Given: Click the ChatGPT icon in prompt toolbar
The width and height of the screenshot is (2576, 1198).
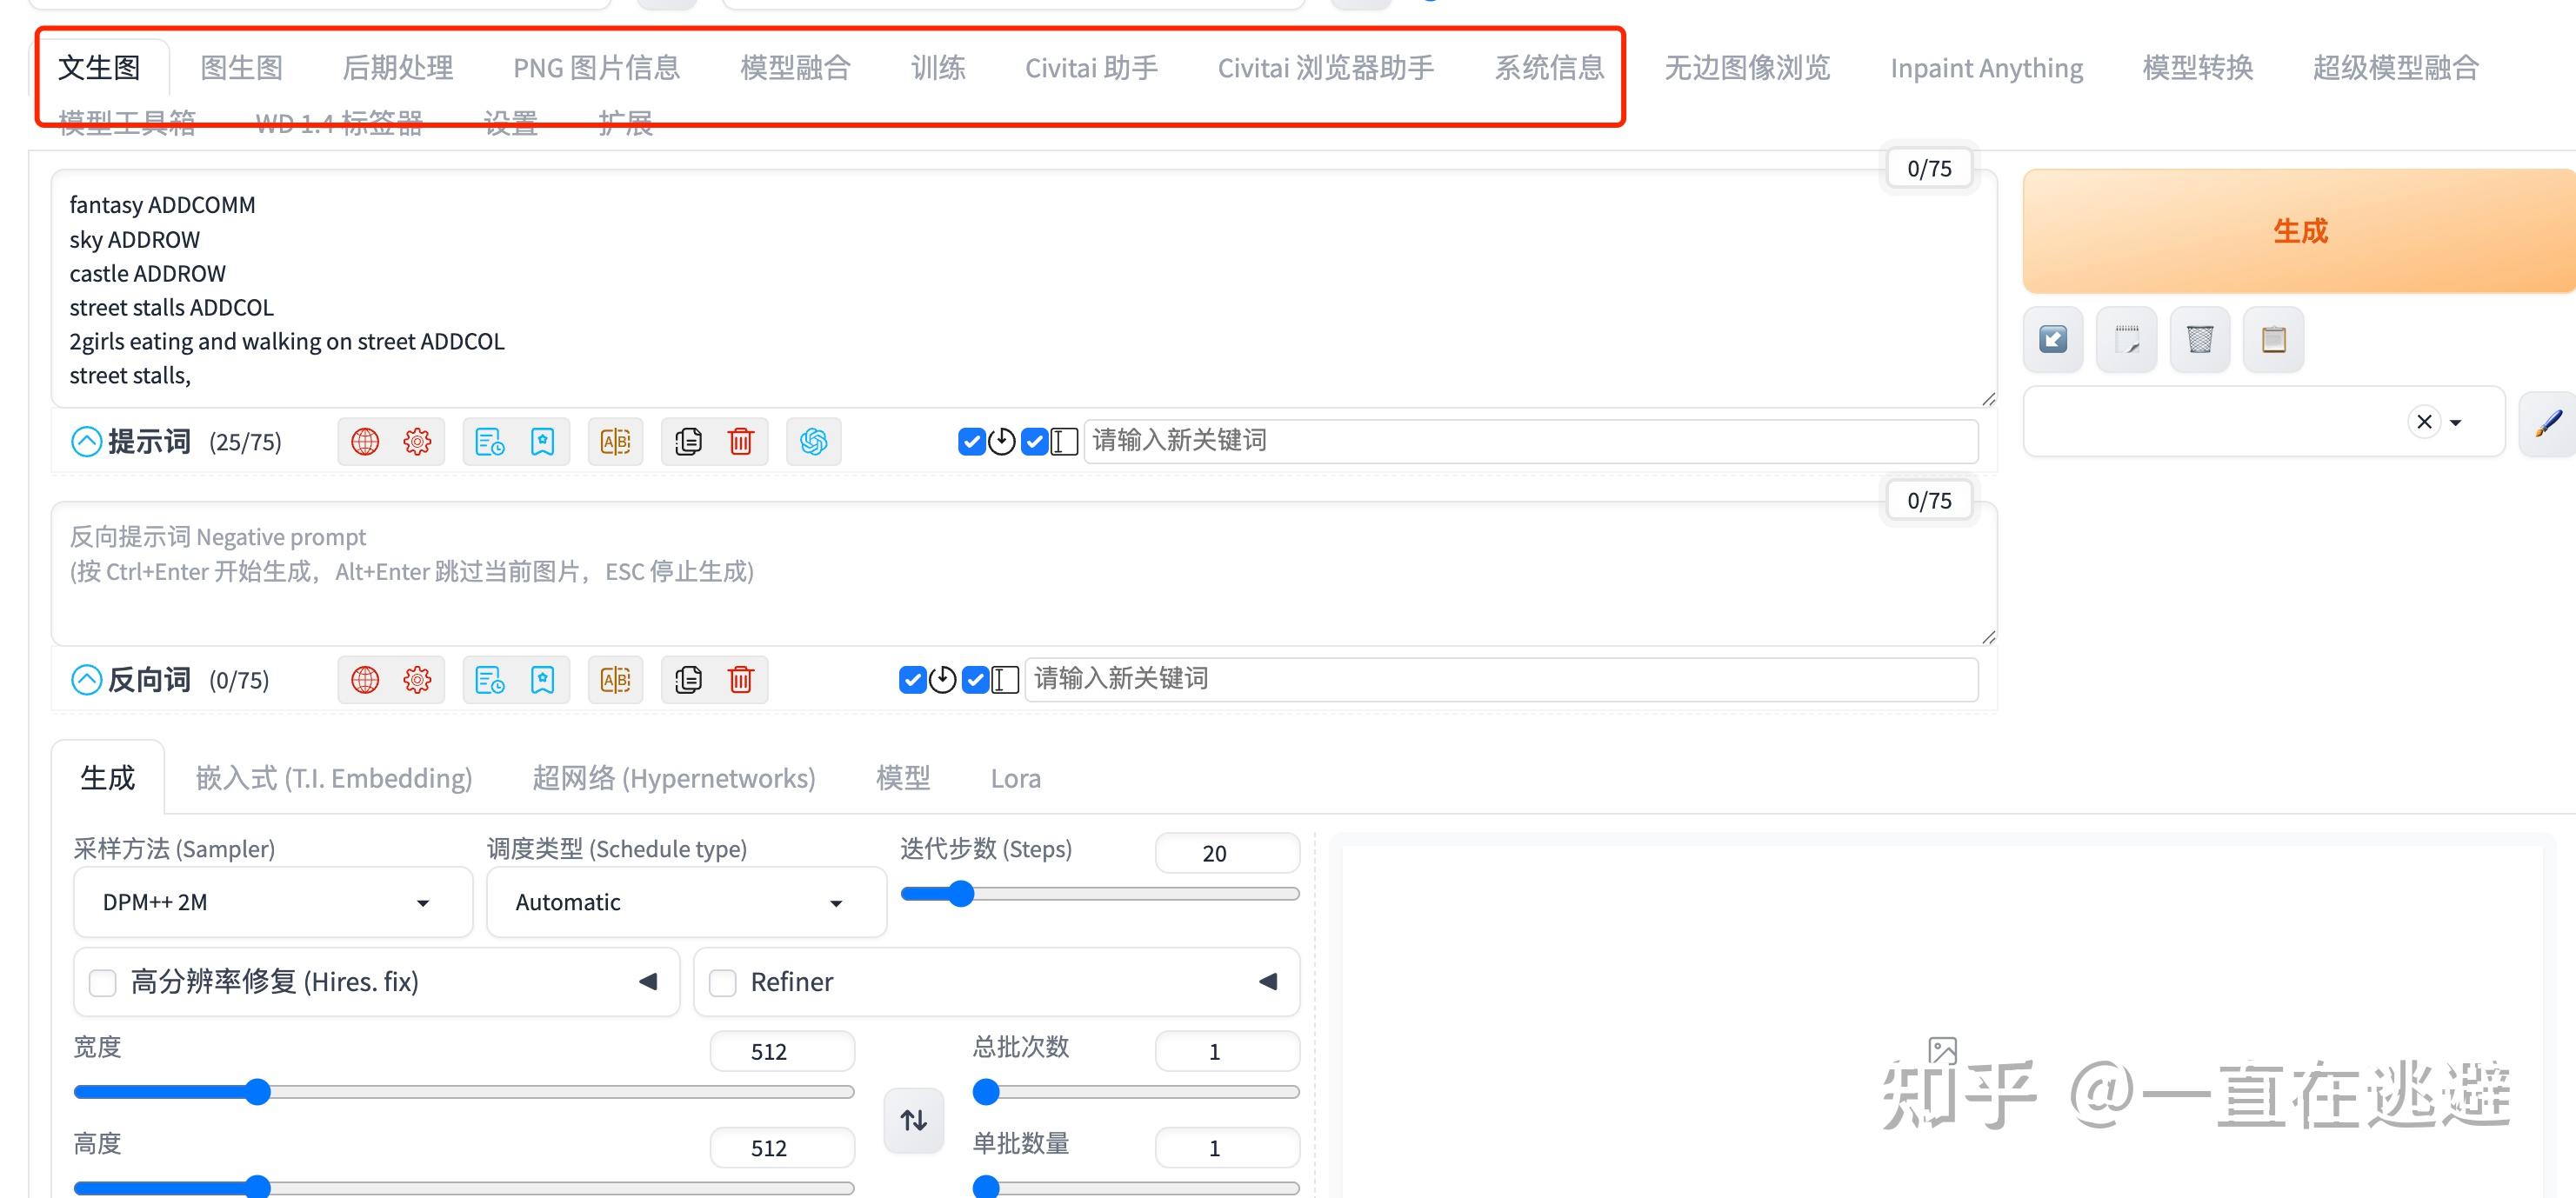Looking at the screenshot, I should click(814, 441).
